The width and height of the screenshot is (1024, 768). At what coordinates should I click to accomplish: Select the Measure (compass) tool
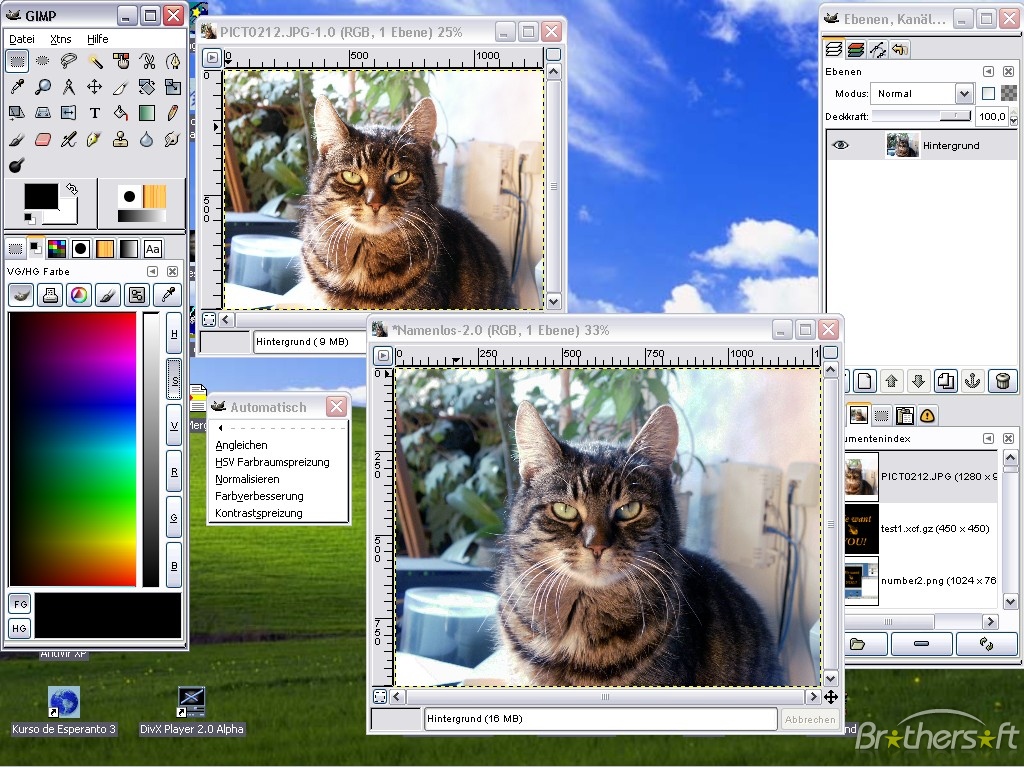pos(67,88)
